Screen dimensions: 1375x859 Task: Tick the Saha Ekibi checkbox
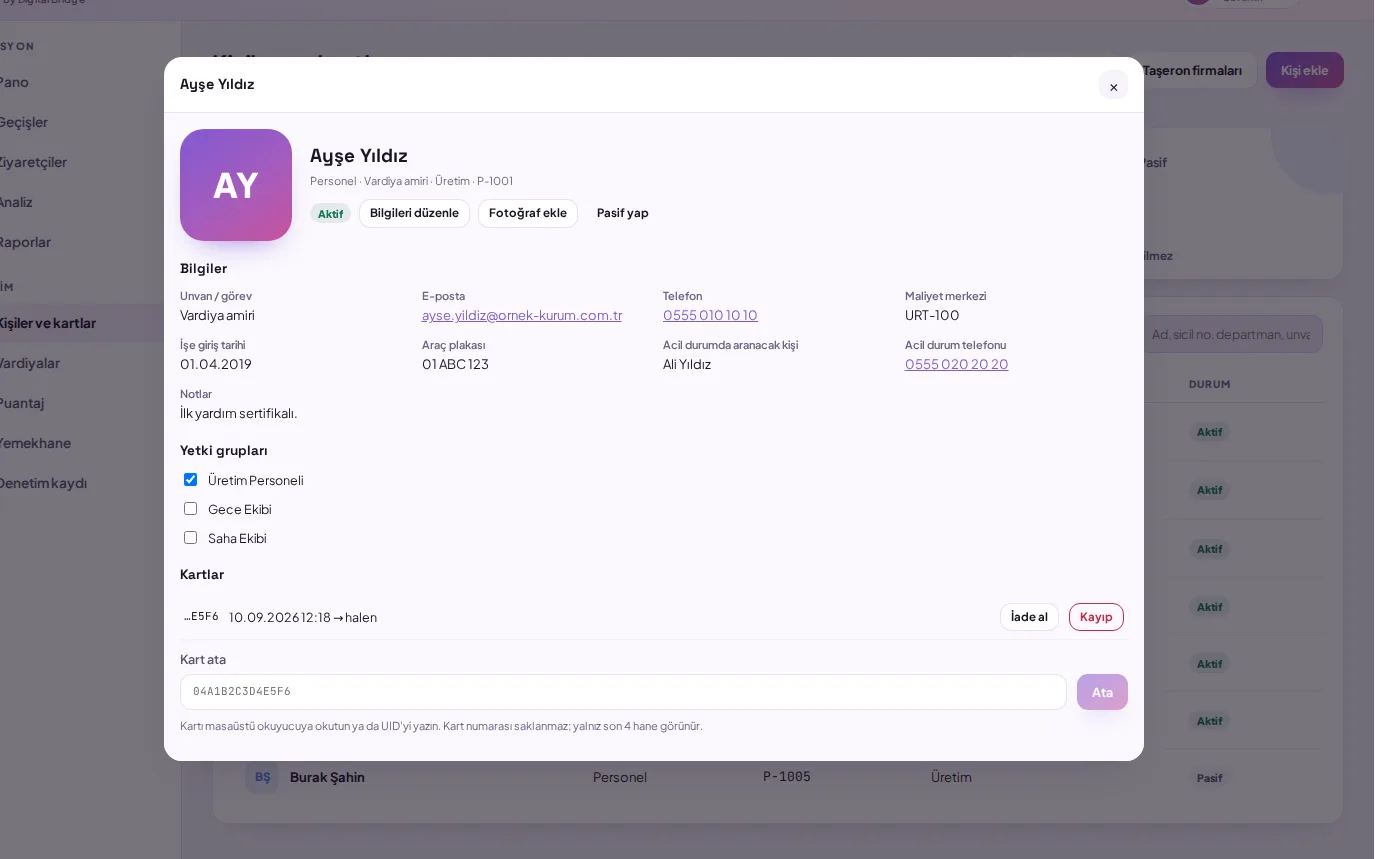[190, 538]
